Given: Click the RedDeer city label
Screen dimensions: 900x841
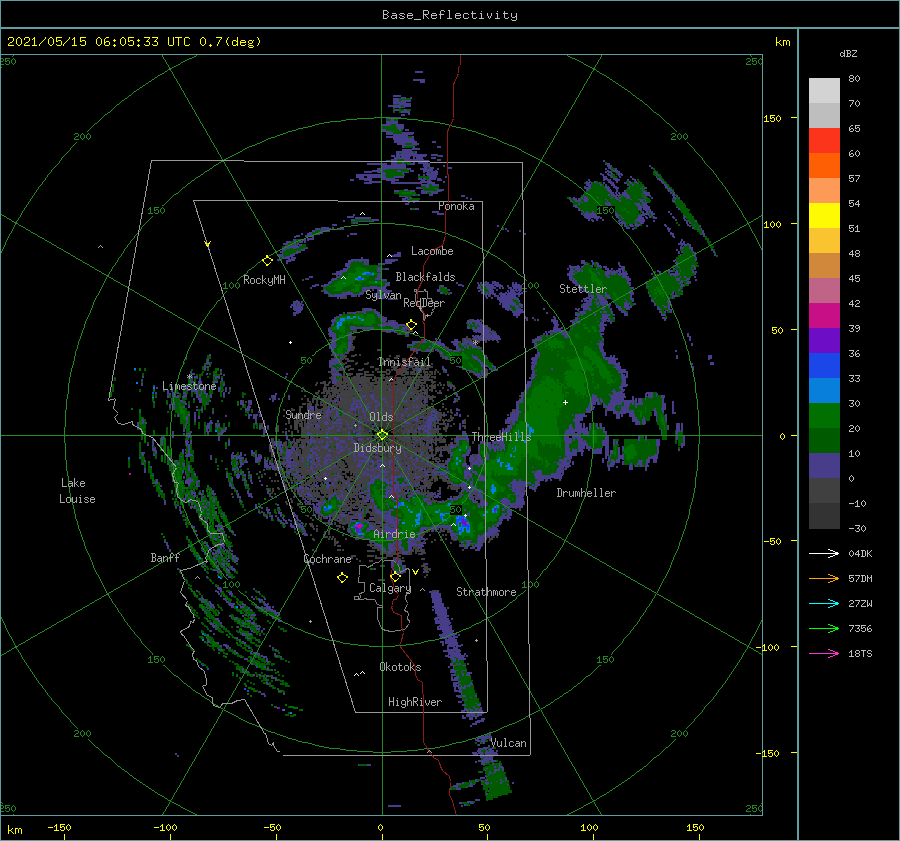Looking at the screenshot, I should coord(424,303).
